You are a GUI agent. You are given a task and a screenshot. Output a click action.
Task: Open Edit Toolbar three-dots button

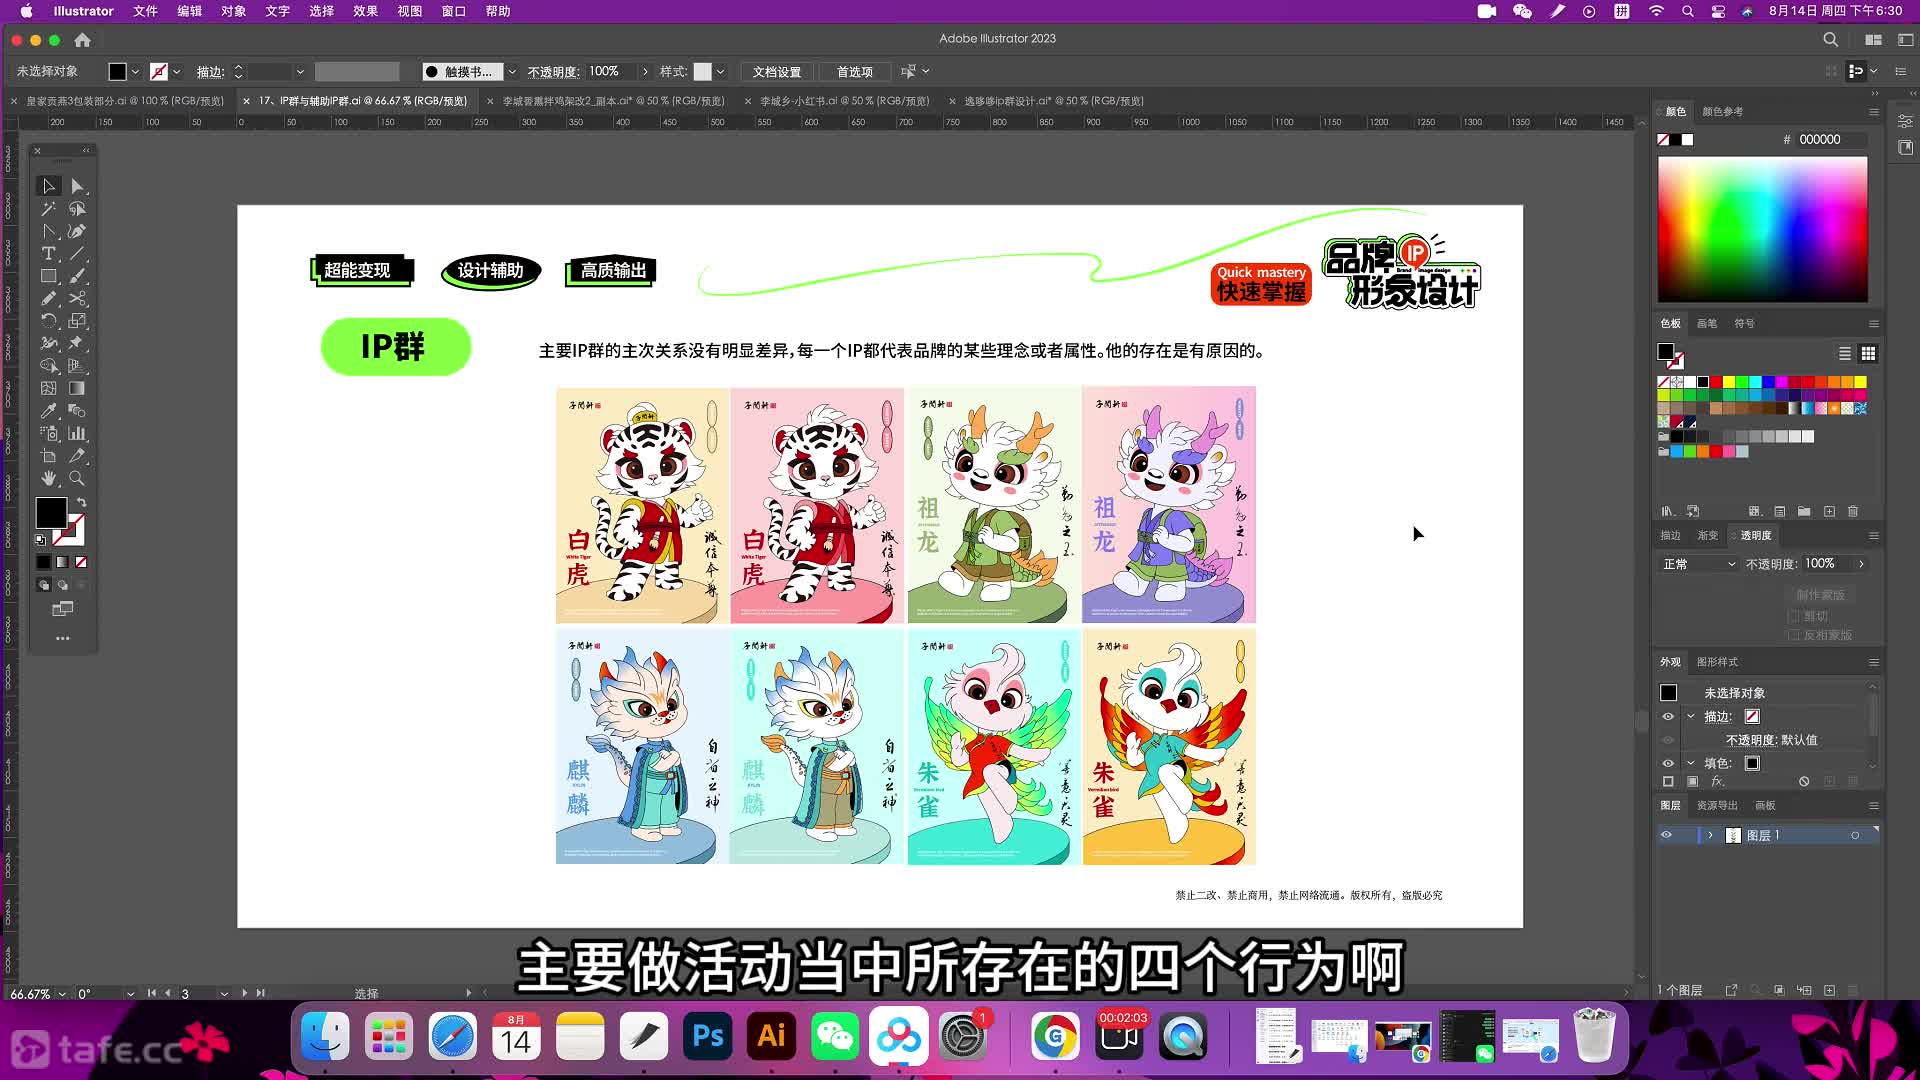click(x=62, y=638)
